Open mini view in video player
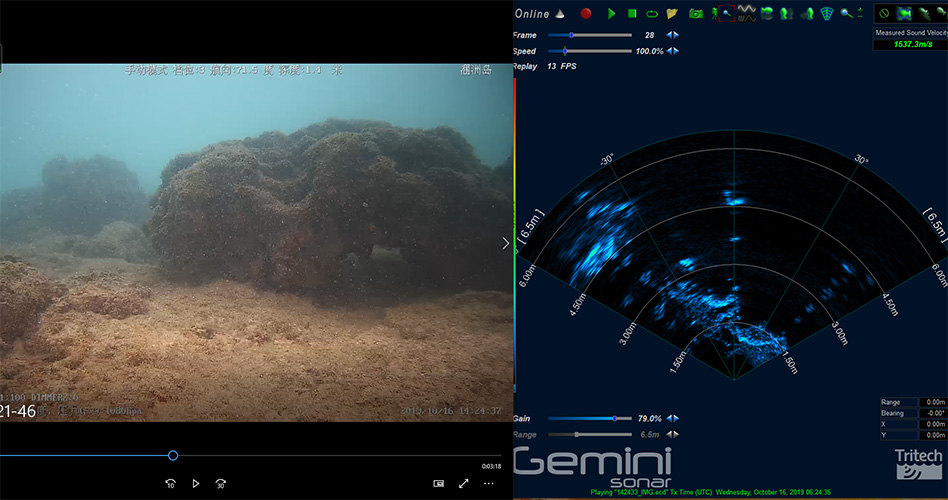Viewport: 948px width, 500px height. click(439, 484)
